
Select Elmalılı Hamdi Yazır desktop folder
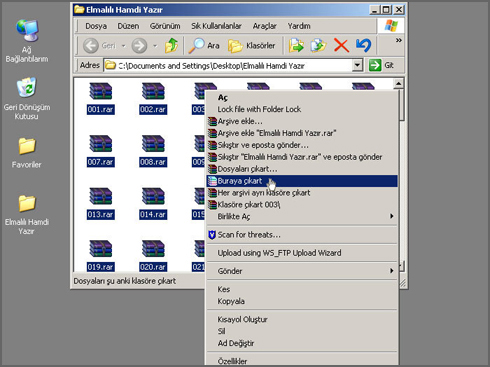[27, 215]
